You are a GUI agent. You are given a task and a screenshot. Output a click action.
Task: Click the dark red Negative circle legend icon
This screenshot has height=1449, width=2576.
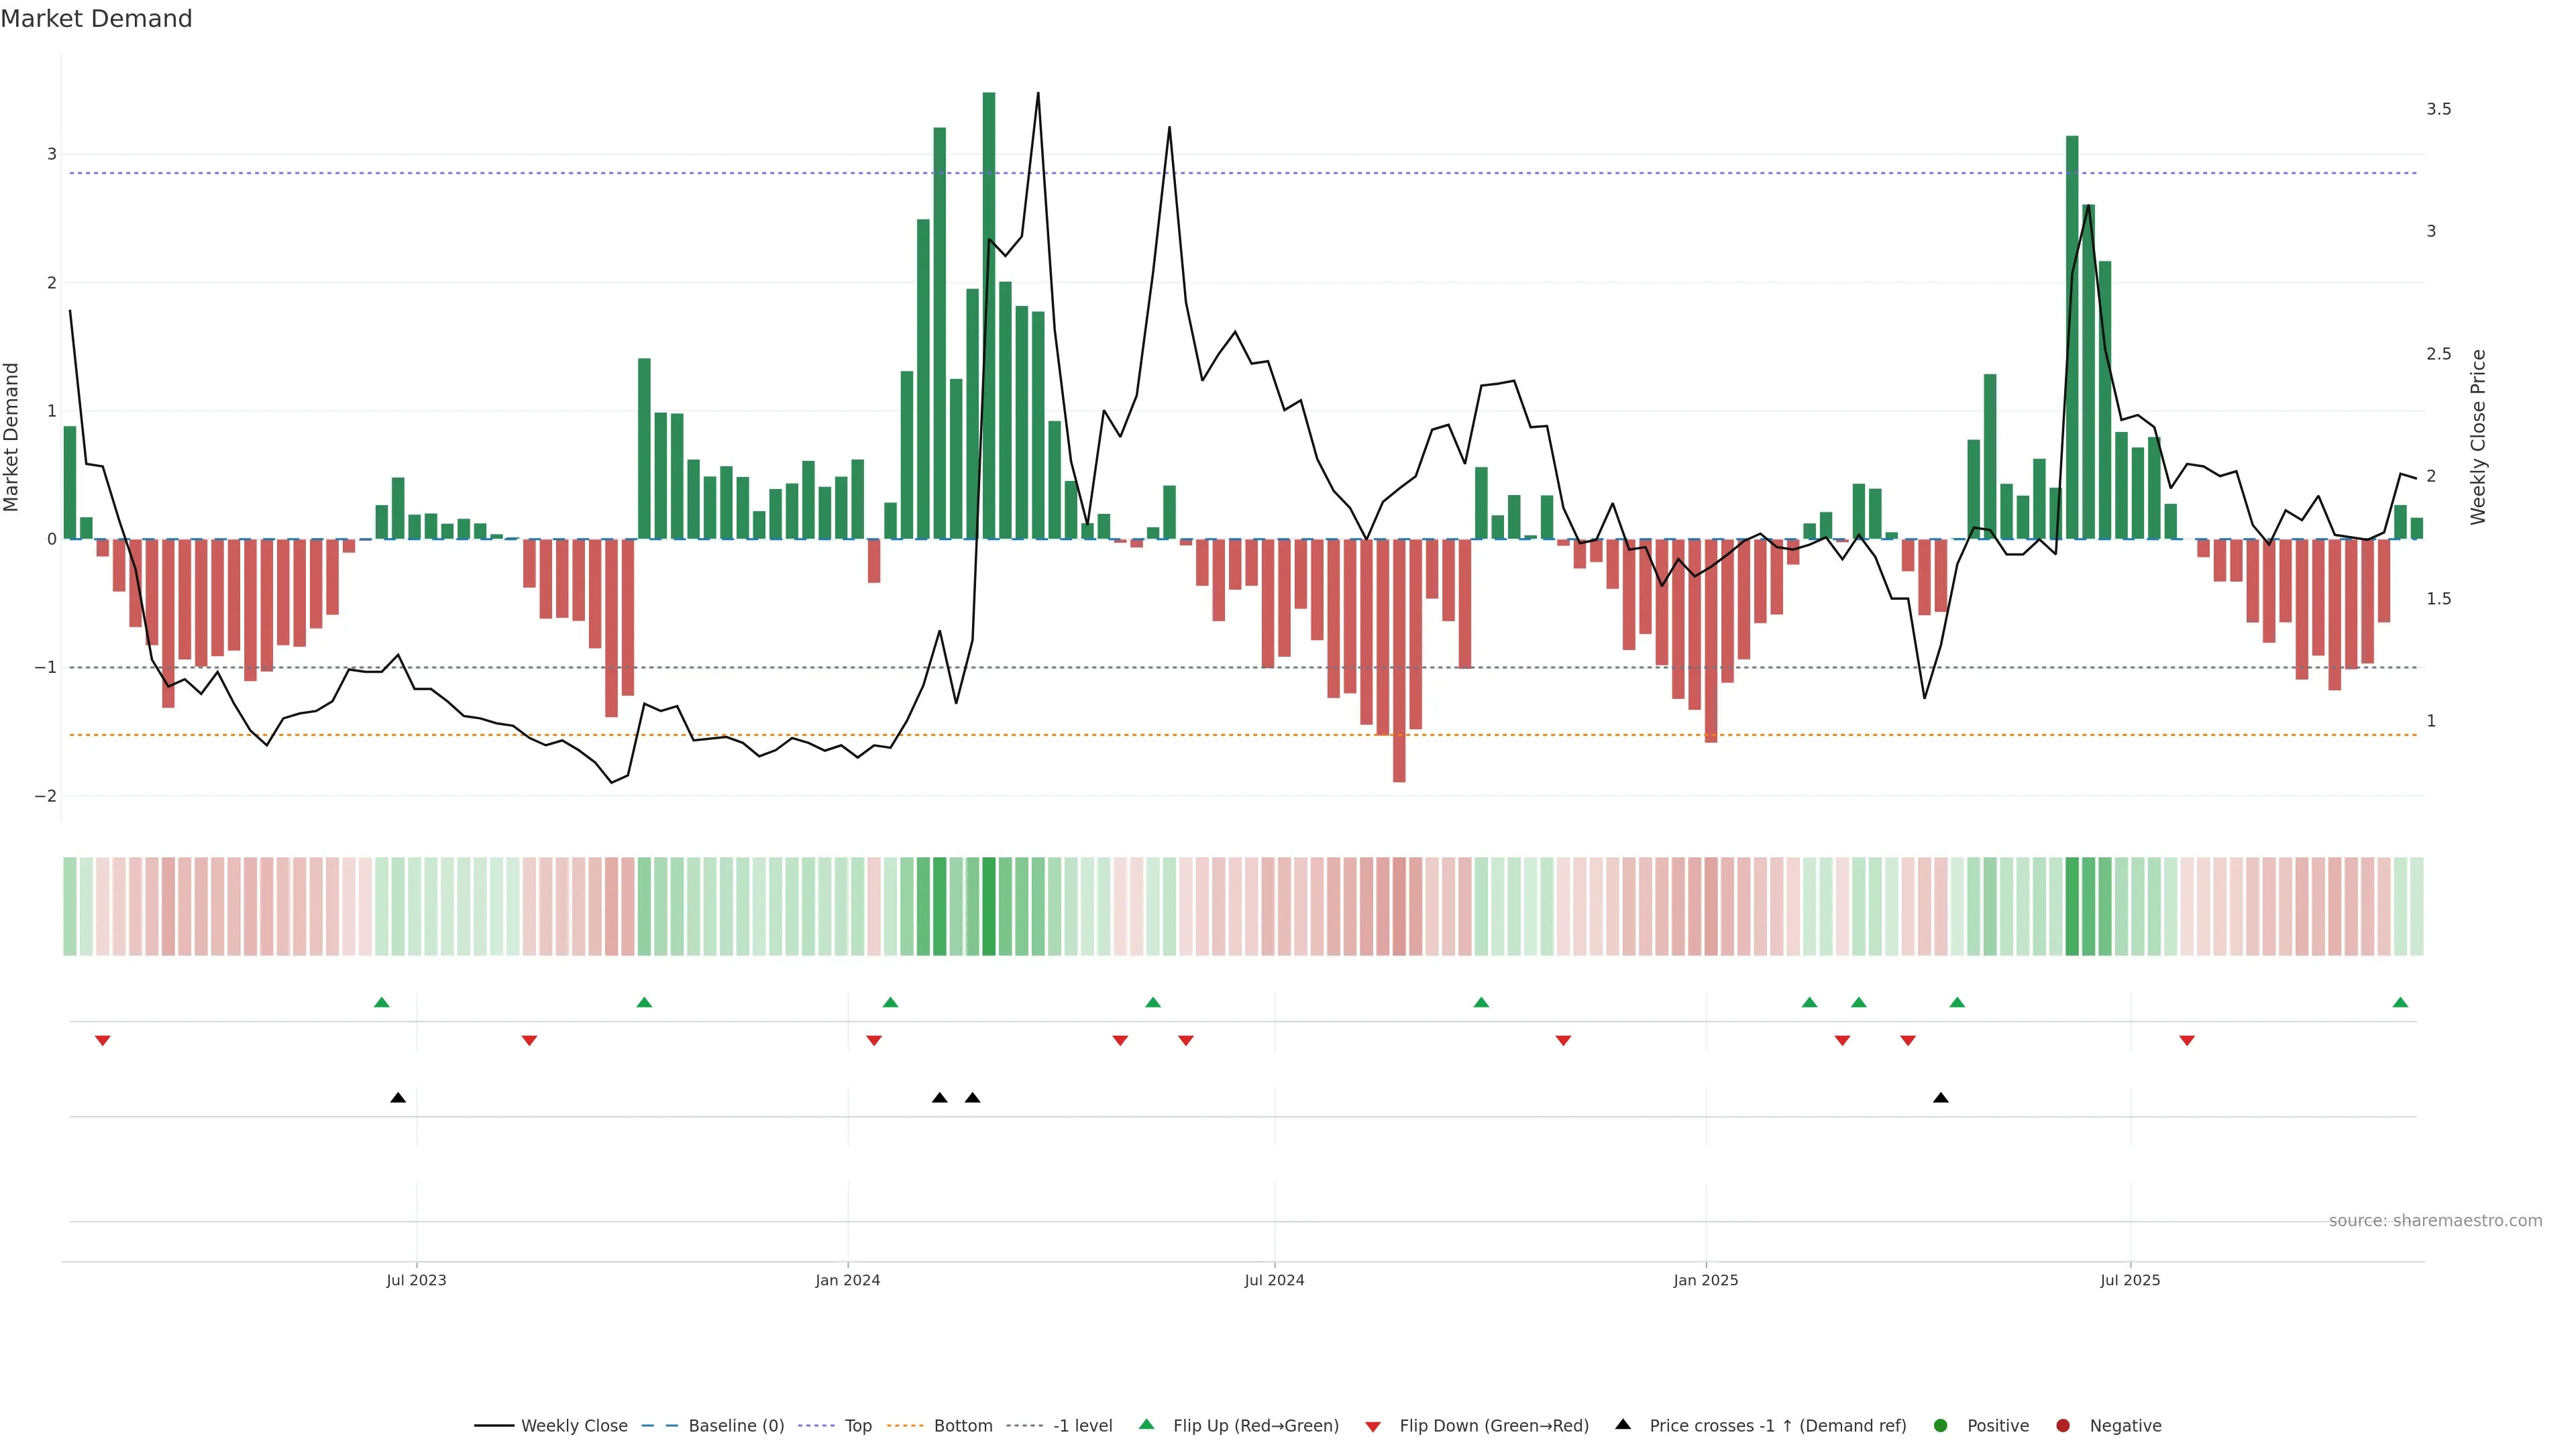pos(2063,1425)
